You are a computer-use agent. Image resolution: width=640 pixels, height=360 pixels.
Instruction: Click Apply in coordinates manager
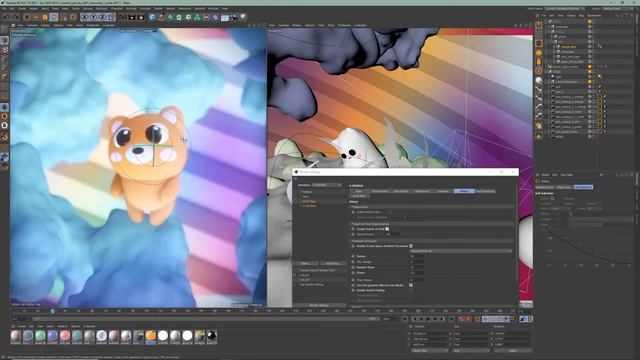click(513, 350)
